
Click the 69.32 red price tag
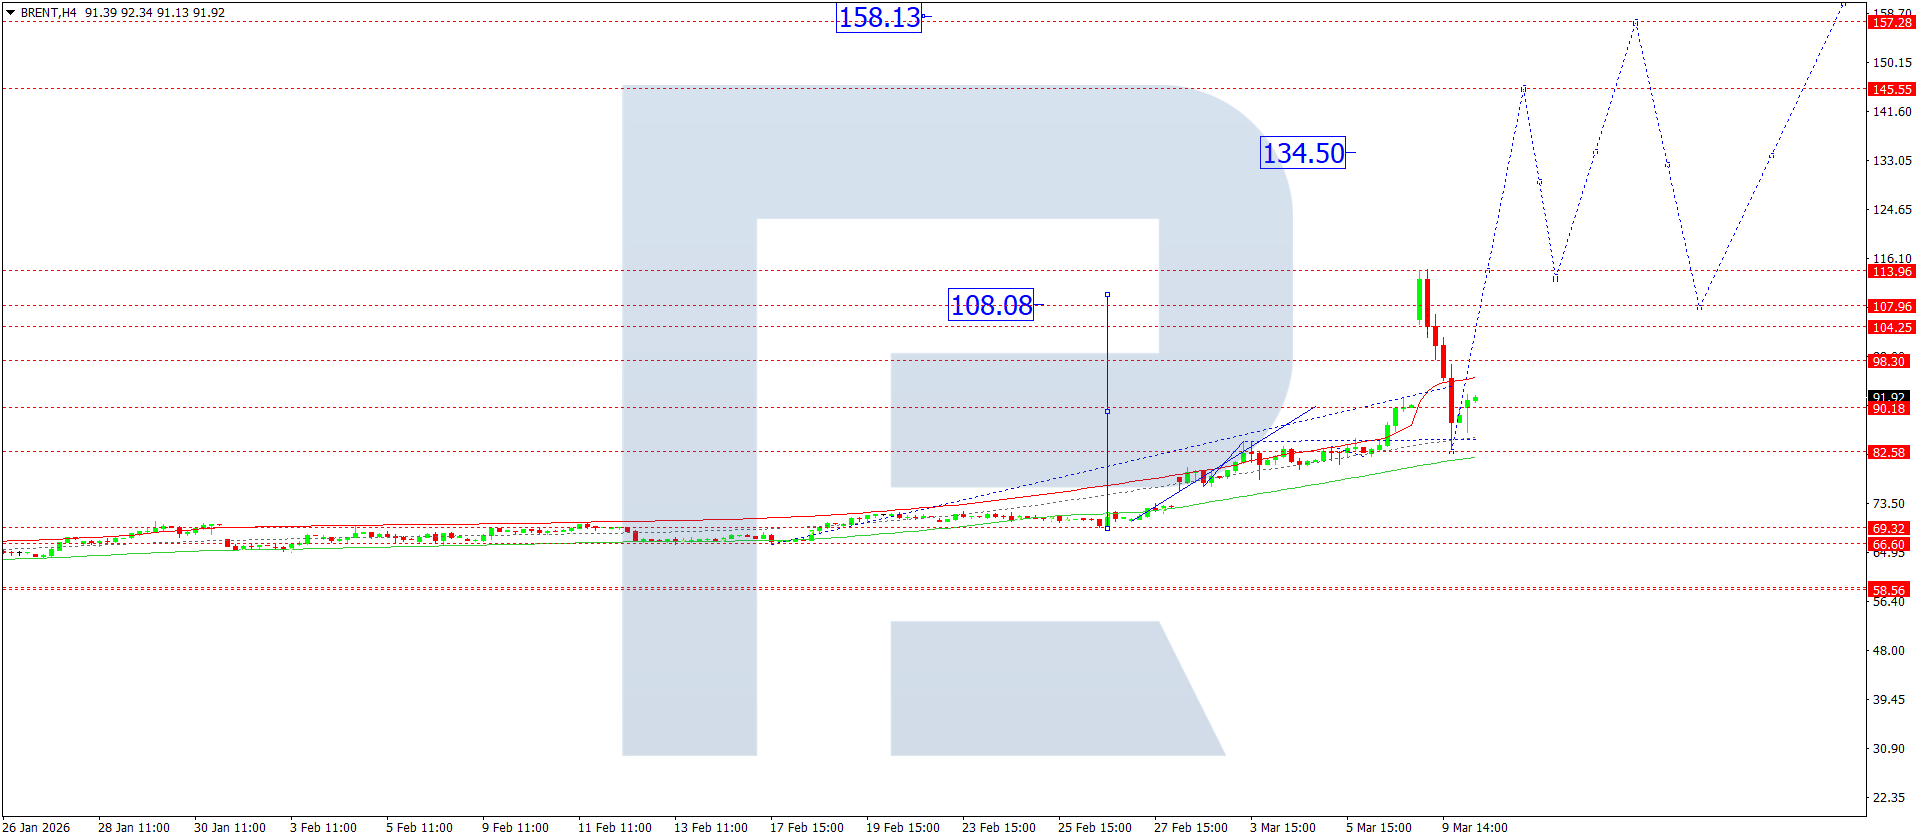1888,528
